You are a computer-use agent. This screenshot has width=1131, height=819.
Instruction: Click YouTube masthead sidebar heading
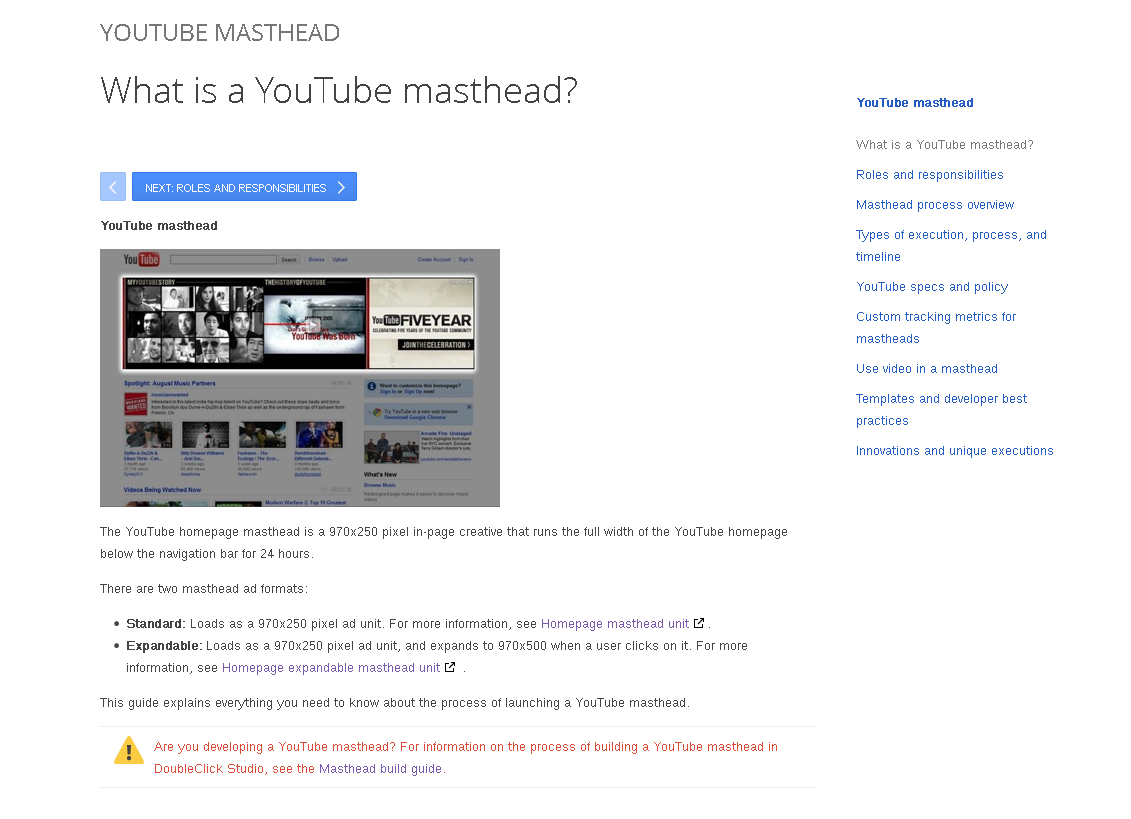pyautogui.click(x=915, y=103)
